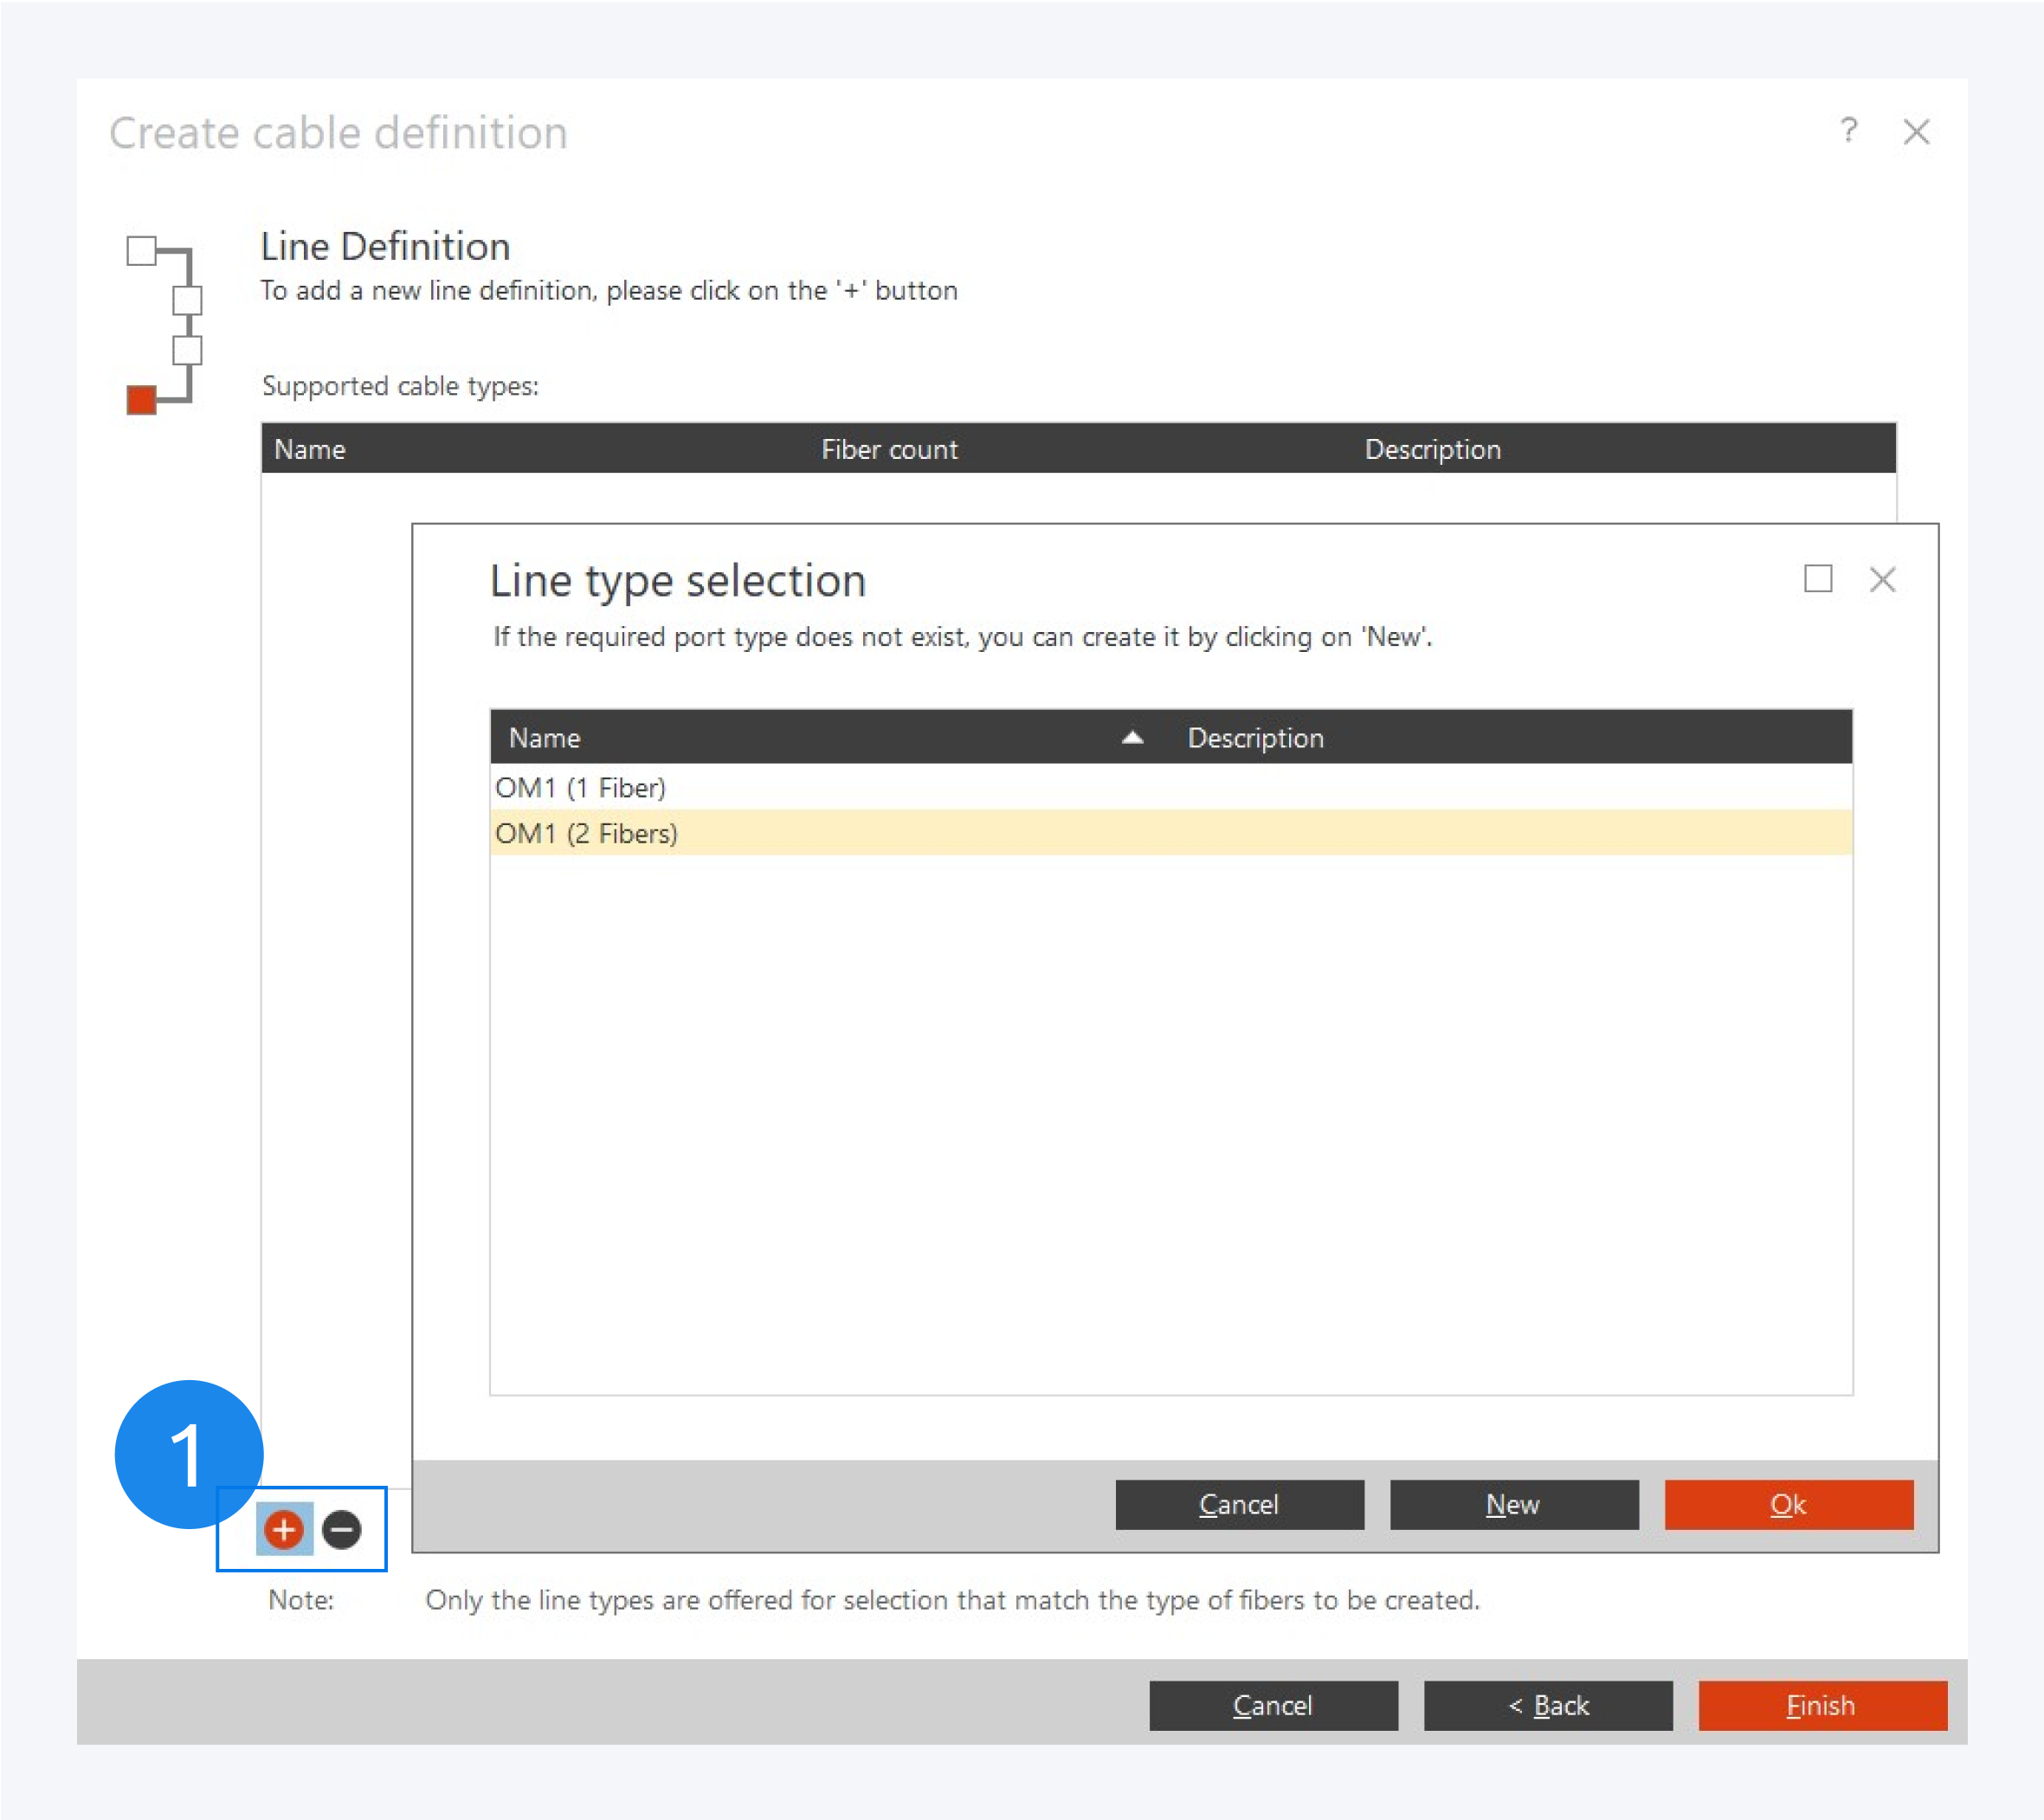This screenshot has height=1820, width=2044.
Task: Maximize the Line type selection dialog
Action: [x=1818, y=579]
